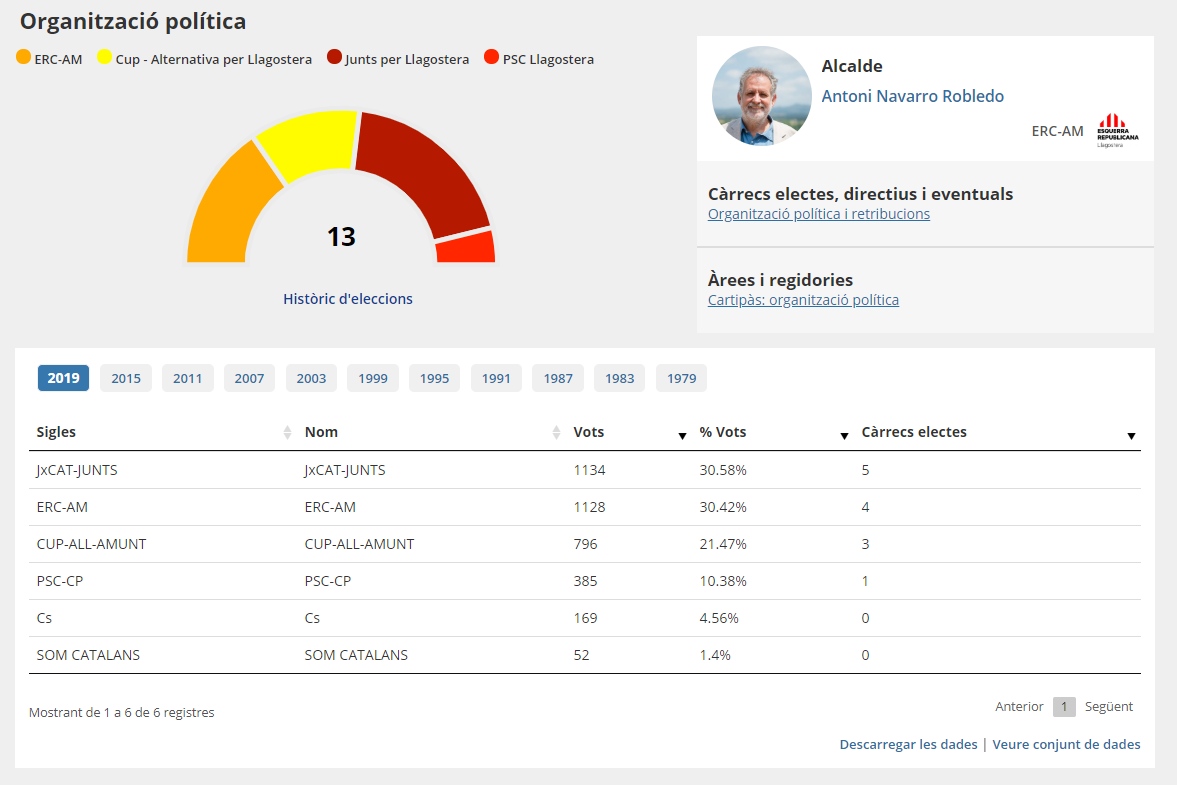This screenshot has height=785, width=1177.
Task: Sort by Vots descending arrow
Action: tap(682, 435)
